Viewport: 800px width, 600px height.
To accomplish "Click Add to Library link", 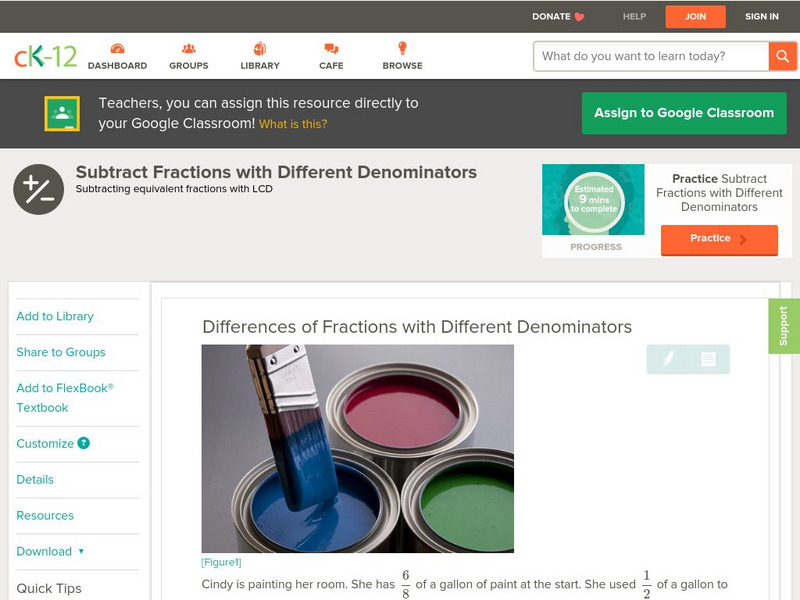I will pos(55,316).
